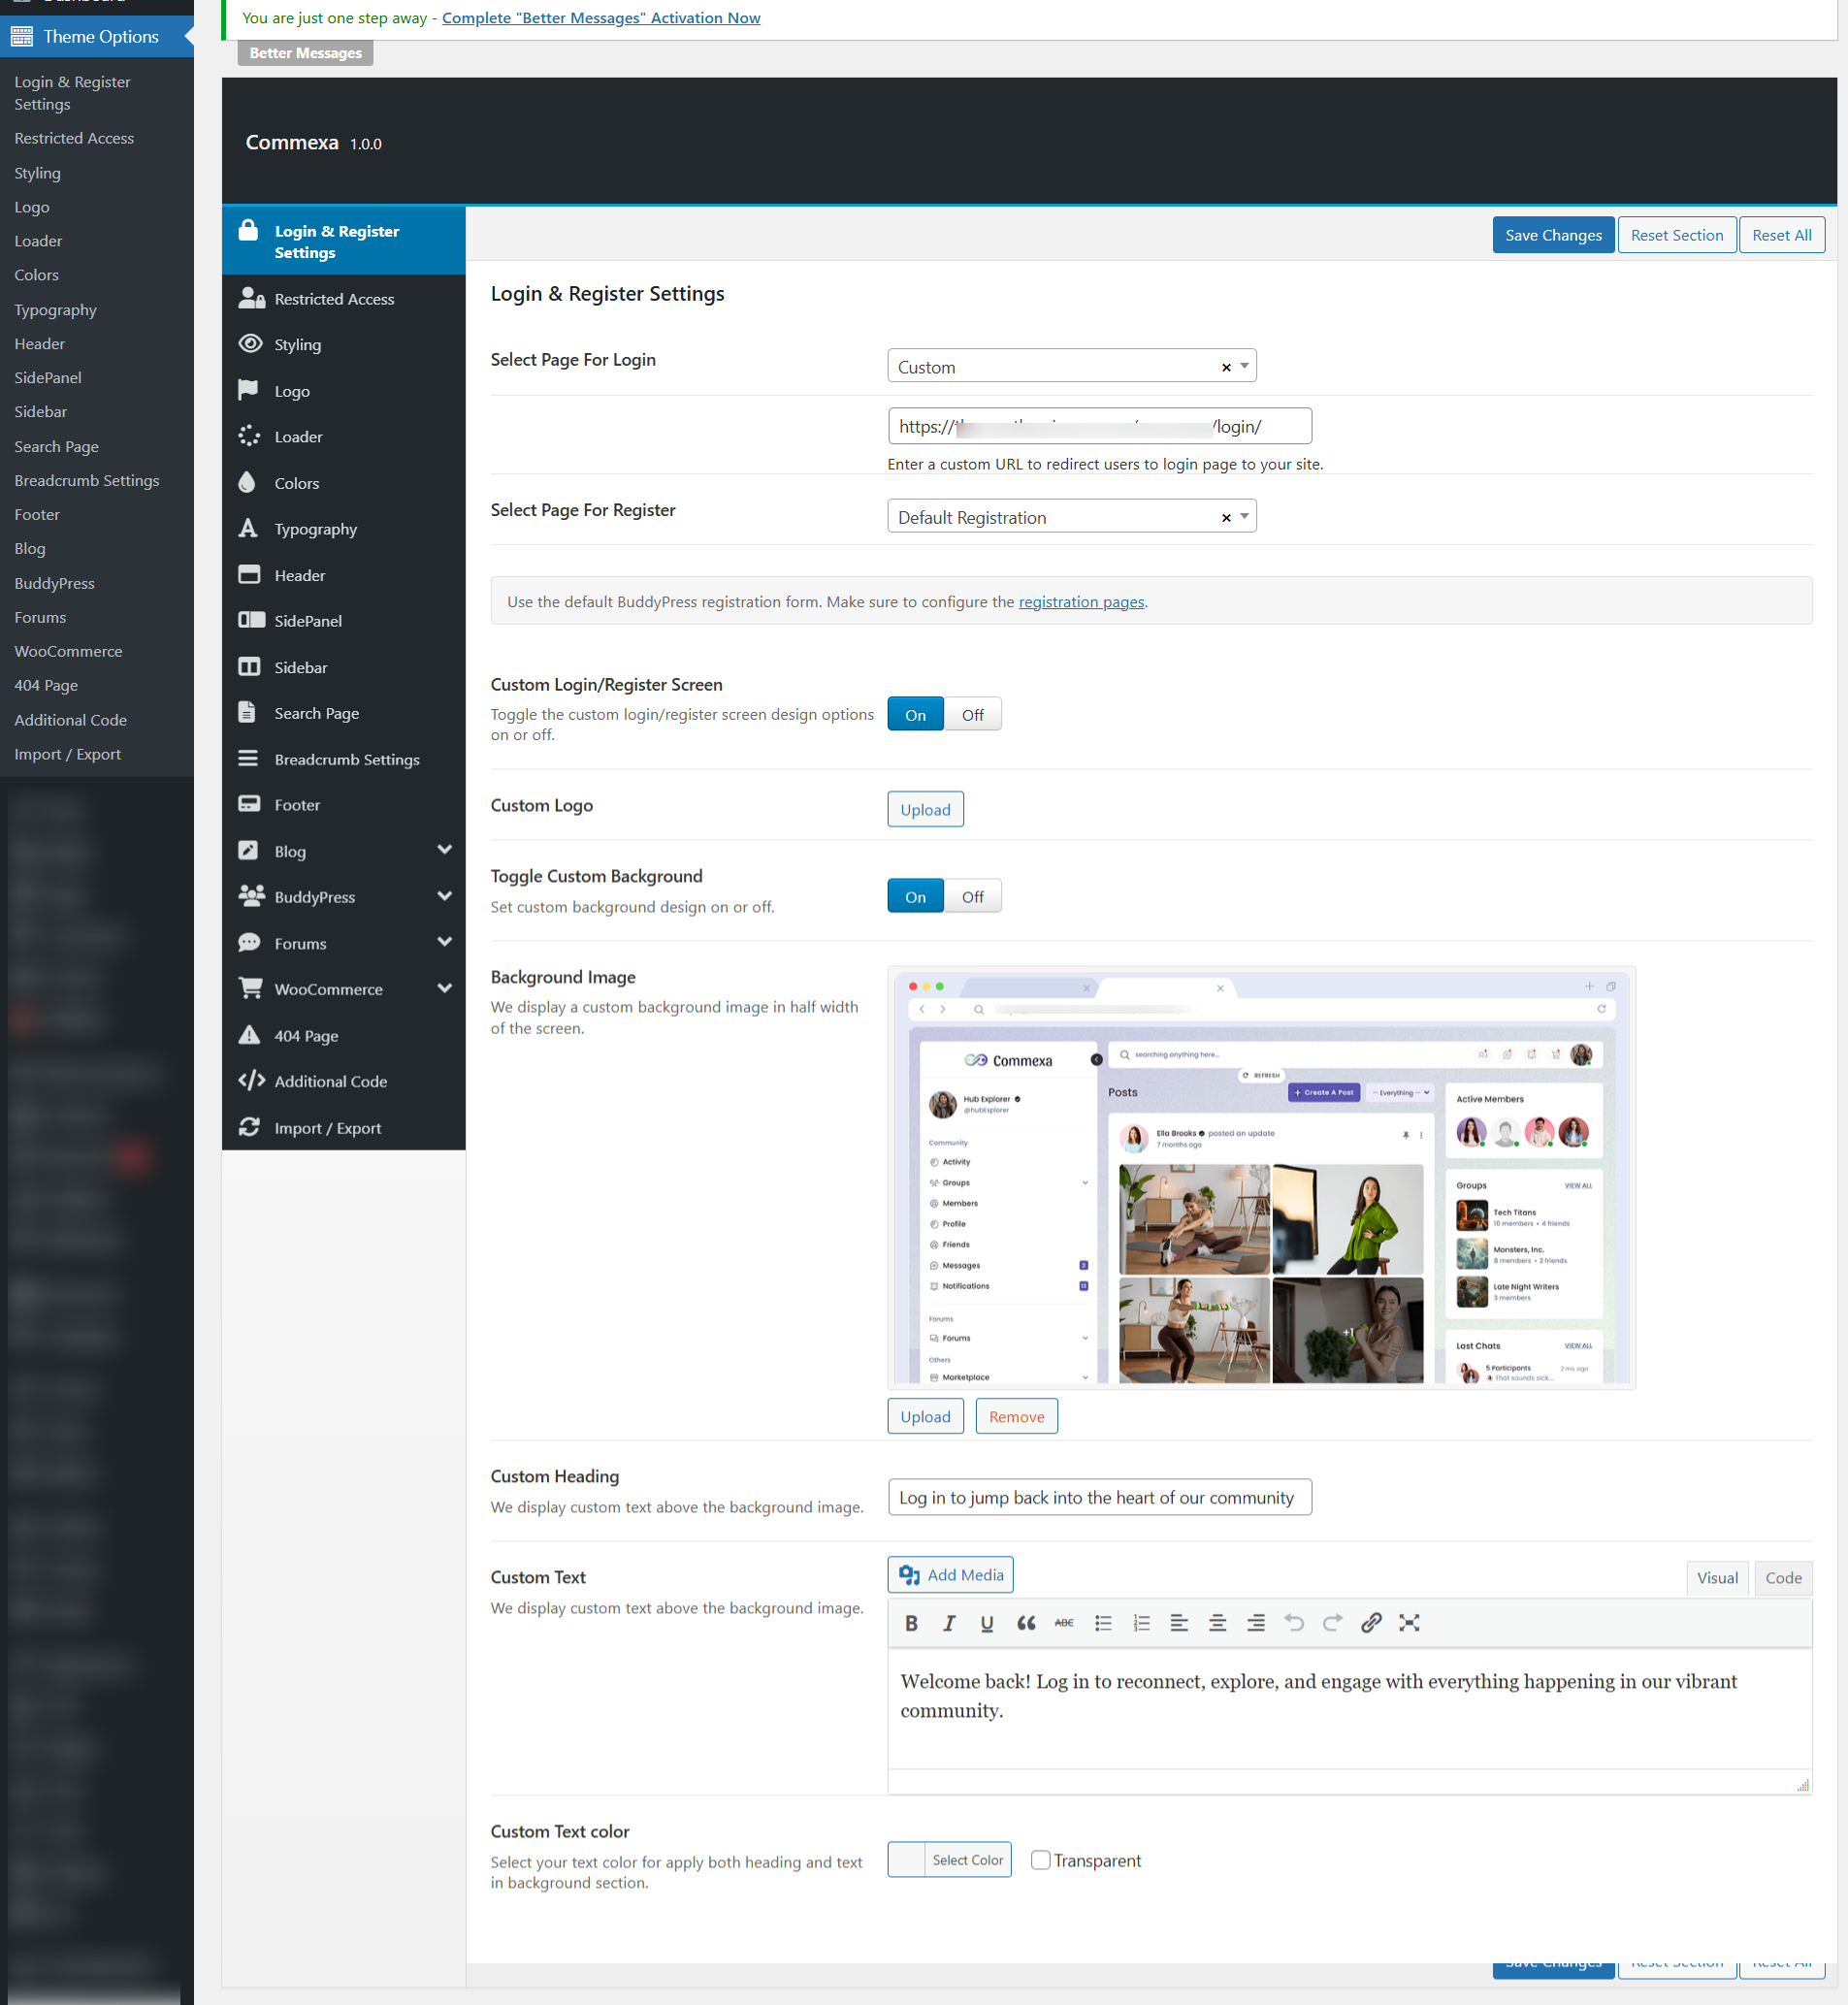
Task: Center align text in Custom Text editor
Action: click(1217, 1623)
